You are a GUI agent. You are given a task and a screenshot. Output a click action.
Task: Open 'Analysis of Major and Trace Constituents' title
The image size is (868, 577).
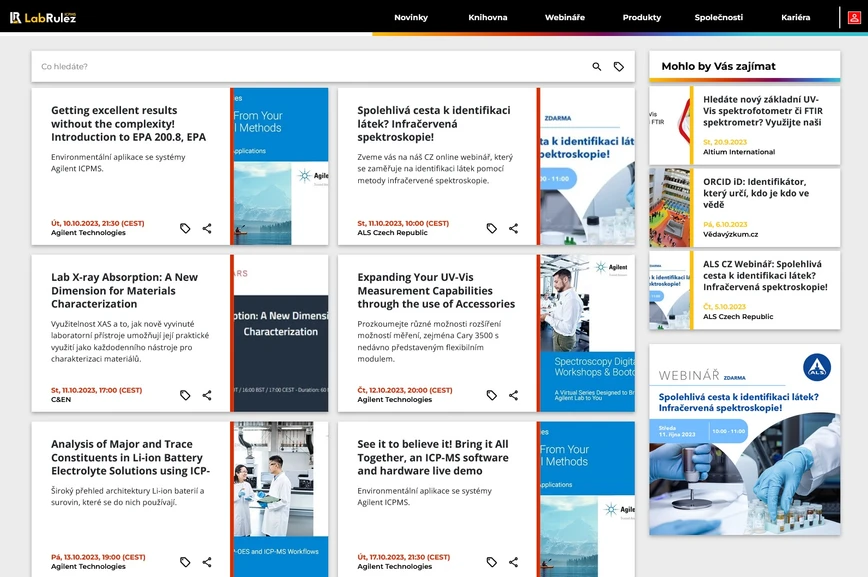(131, 457)
